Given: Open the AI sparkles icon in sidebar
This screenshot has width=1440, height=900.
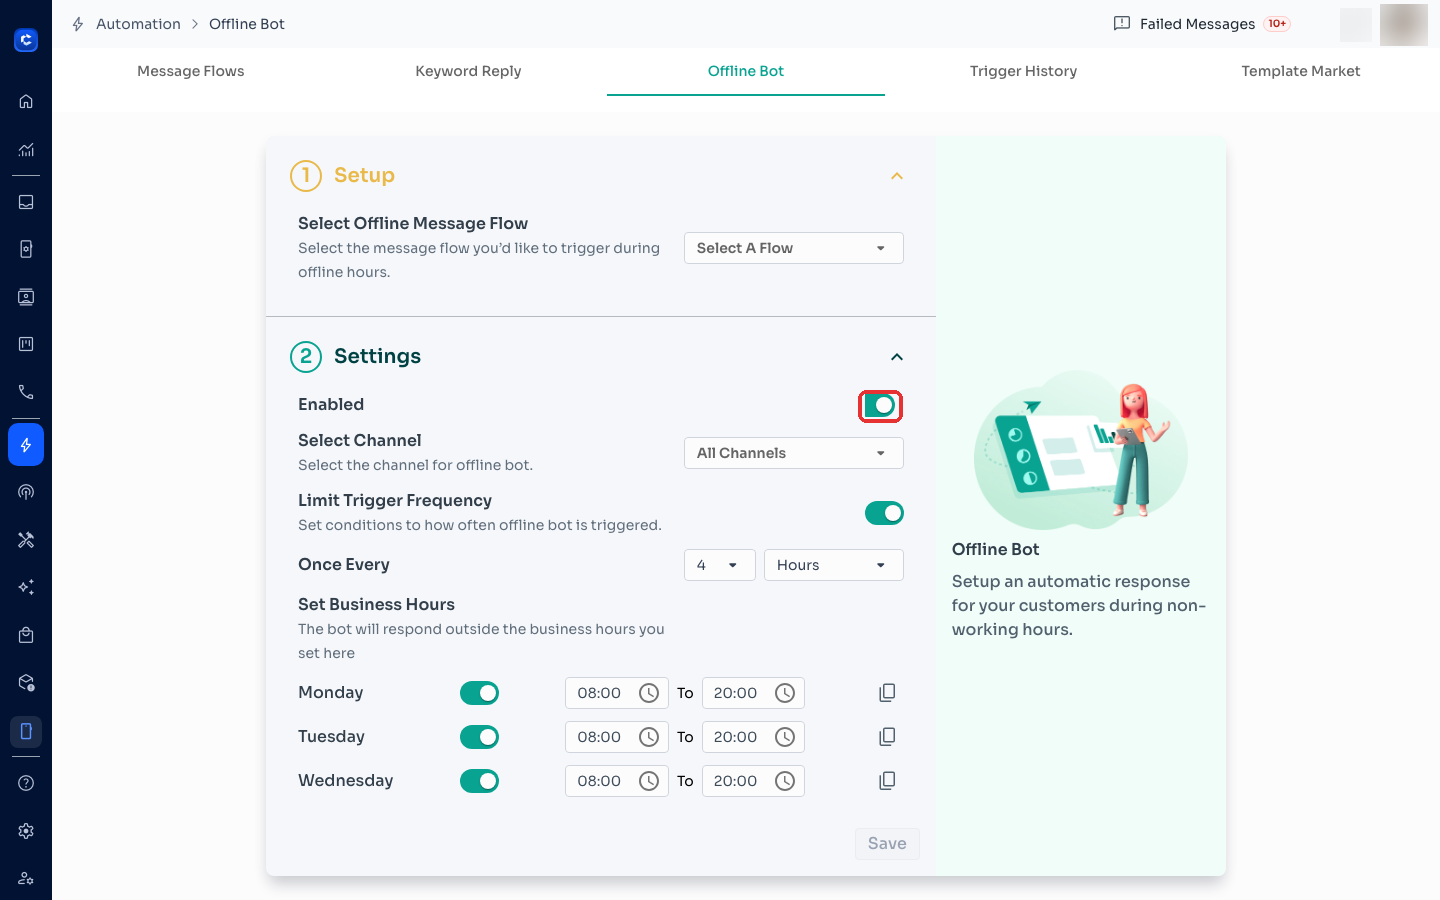Looking at the screenshot, I should coord(26,587).
